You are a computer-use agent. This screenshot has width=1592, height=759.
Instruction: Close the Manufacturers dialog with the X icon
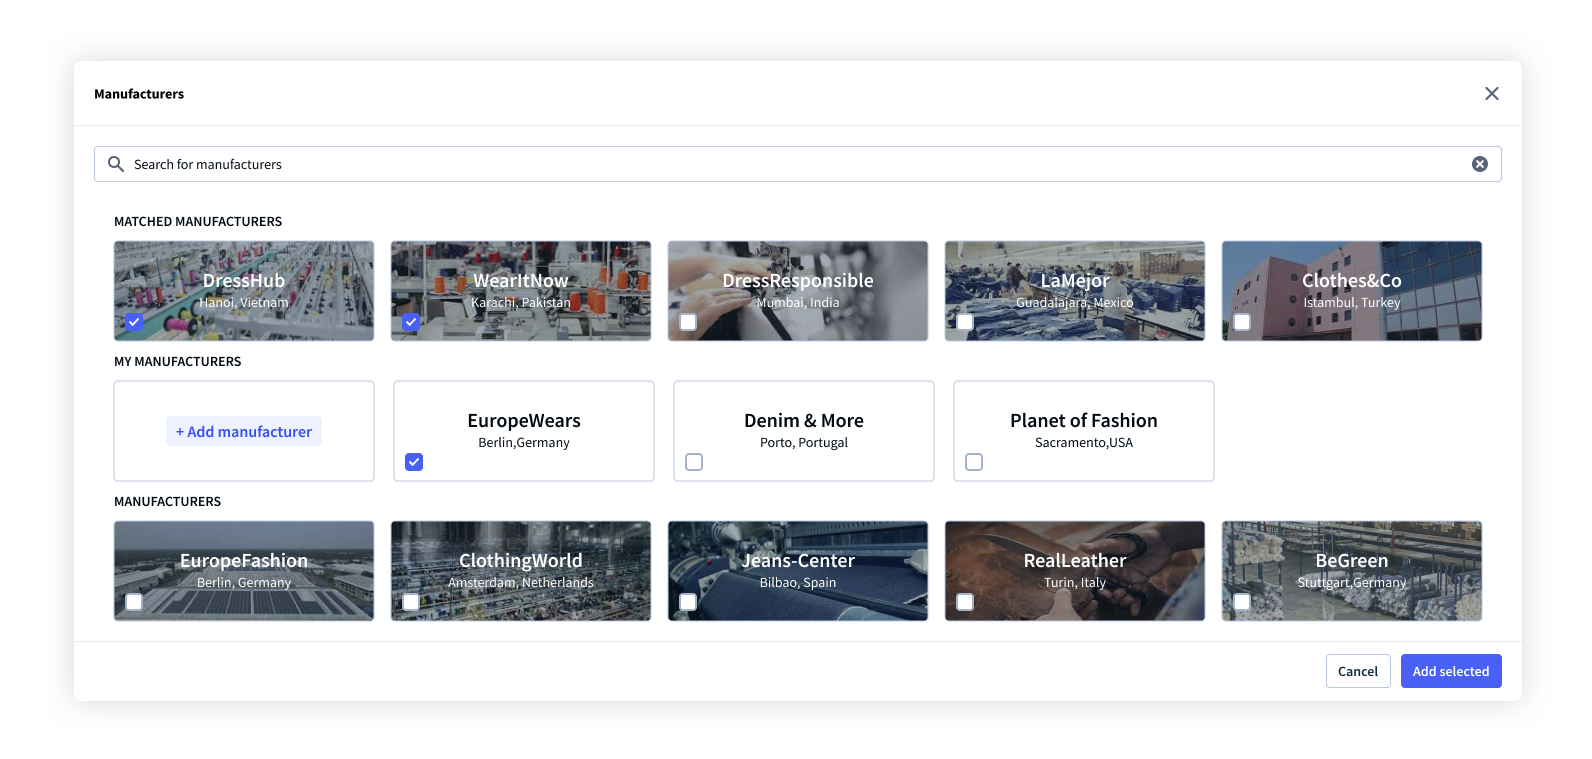(x=1491, y=93)
